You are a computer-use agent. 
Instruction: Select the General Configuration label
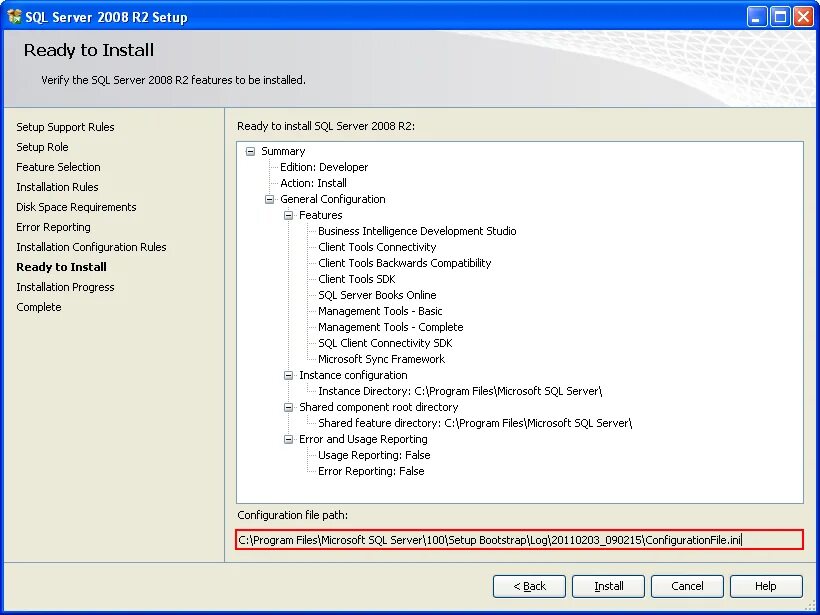(x=333, y=199)
